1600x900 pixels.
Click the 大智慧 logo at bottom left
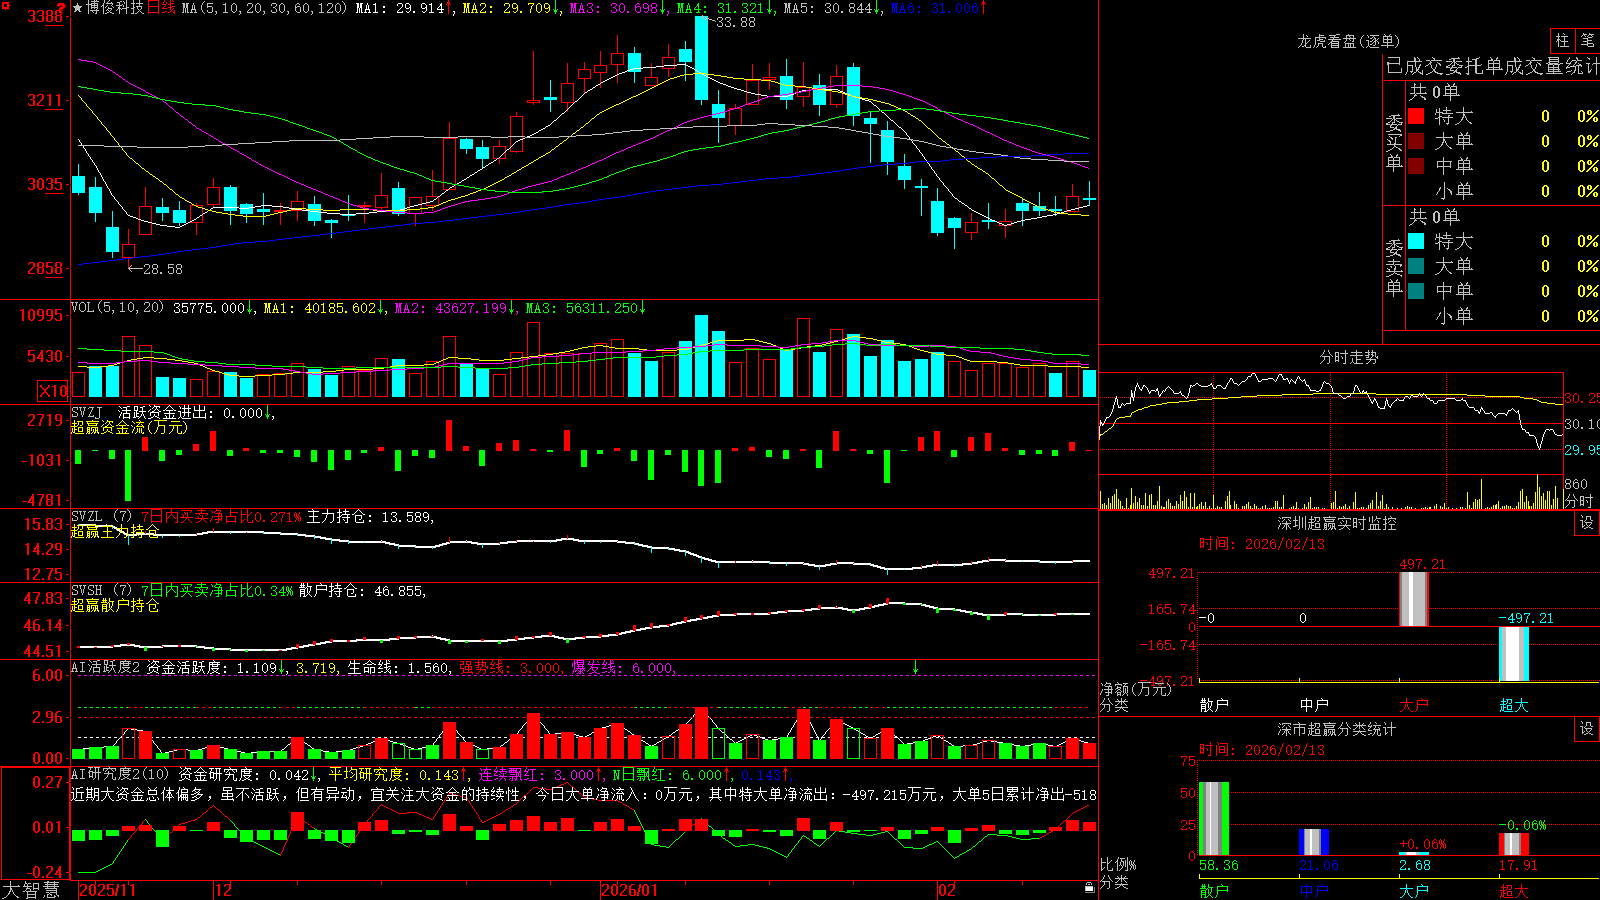[x=31, y=890]
